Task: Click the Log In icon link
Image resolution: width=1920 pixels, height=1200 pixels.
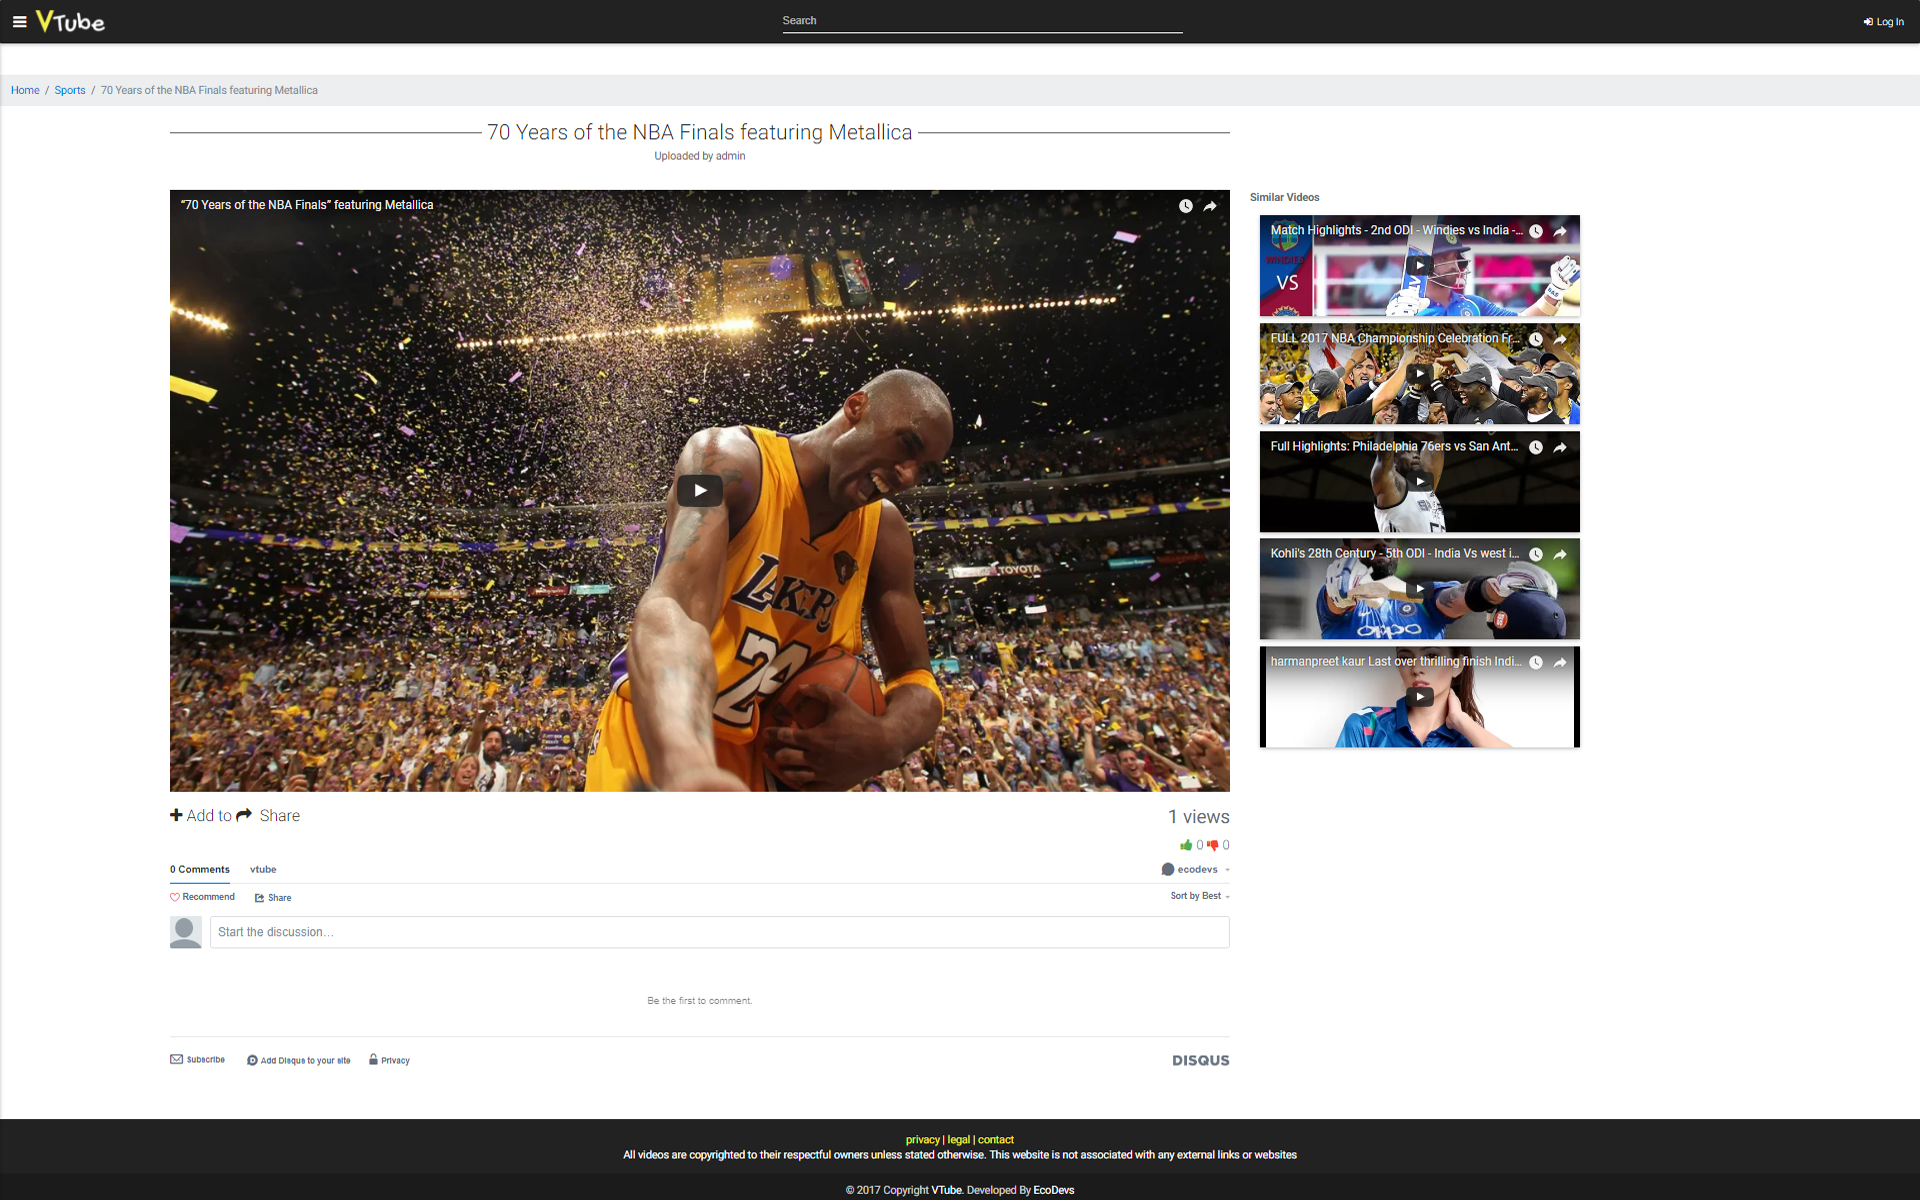Action: pos(1883,22)
